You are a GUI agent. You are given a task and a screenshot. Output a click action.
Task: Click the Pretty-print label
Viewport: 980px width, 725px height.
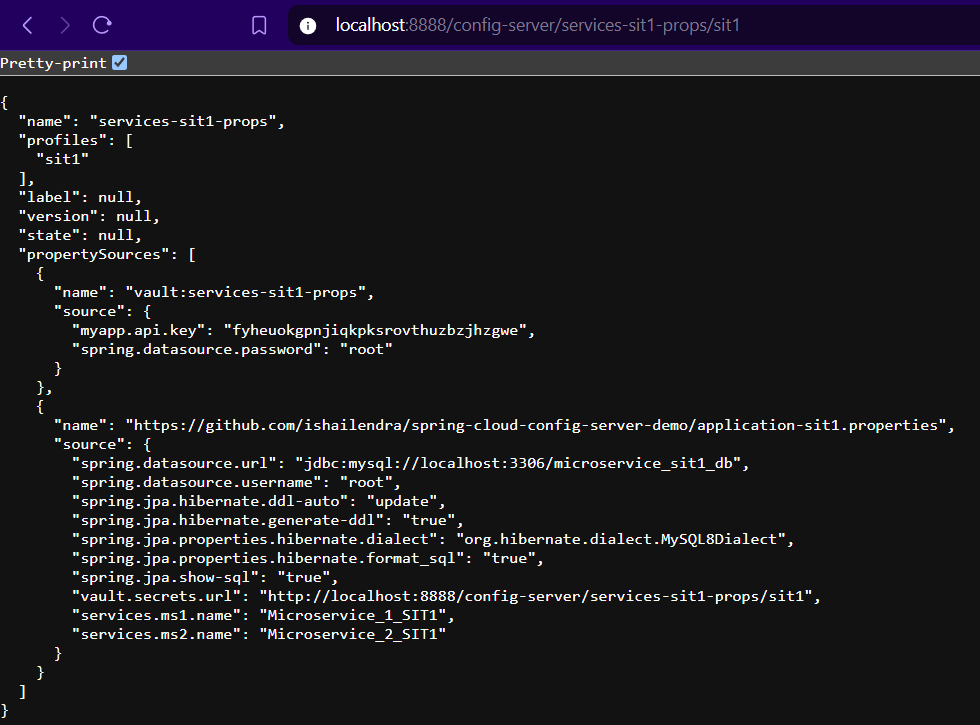[x=53, y=63]
